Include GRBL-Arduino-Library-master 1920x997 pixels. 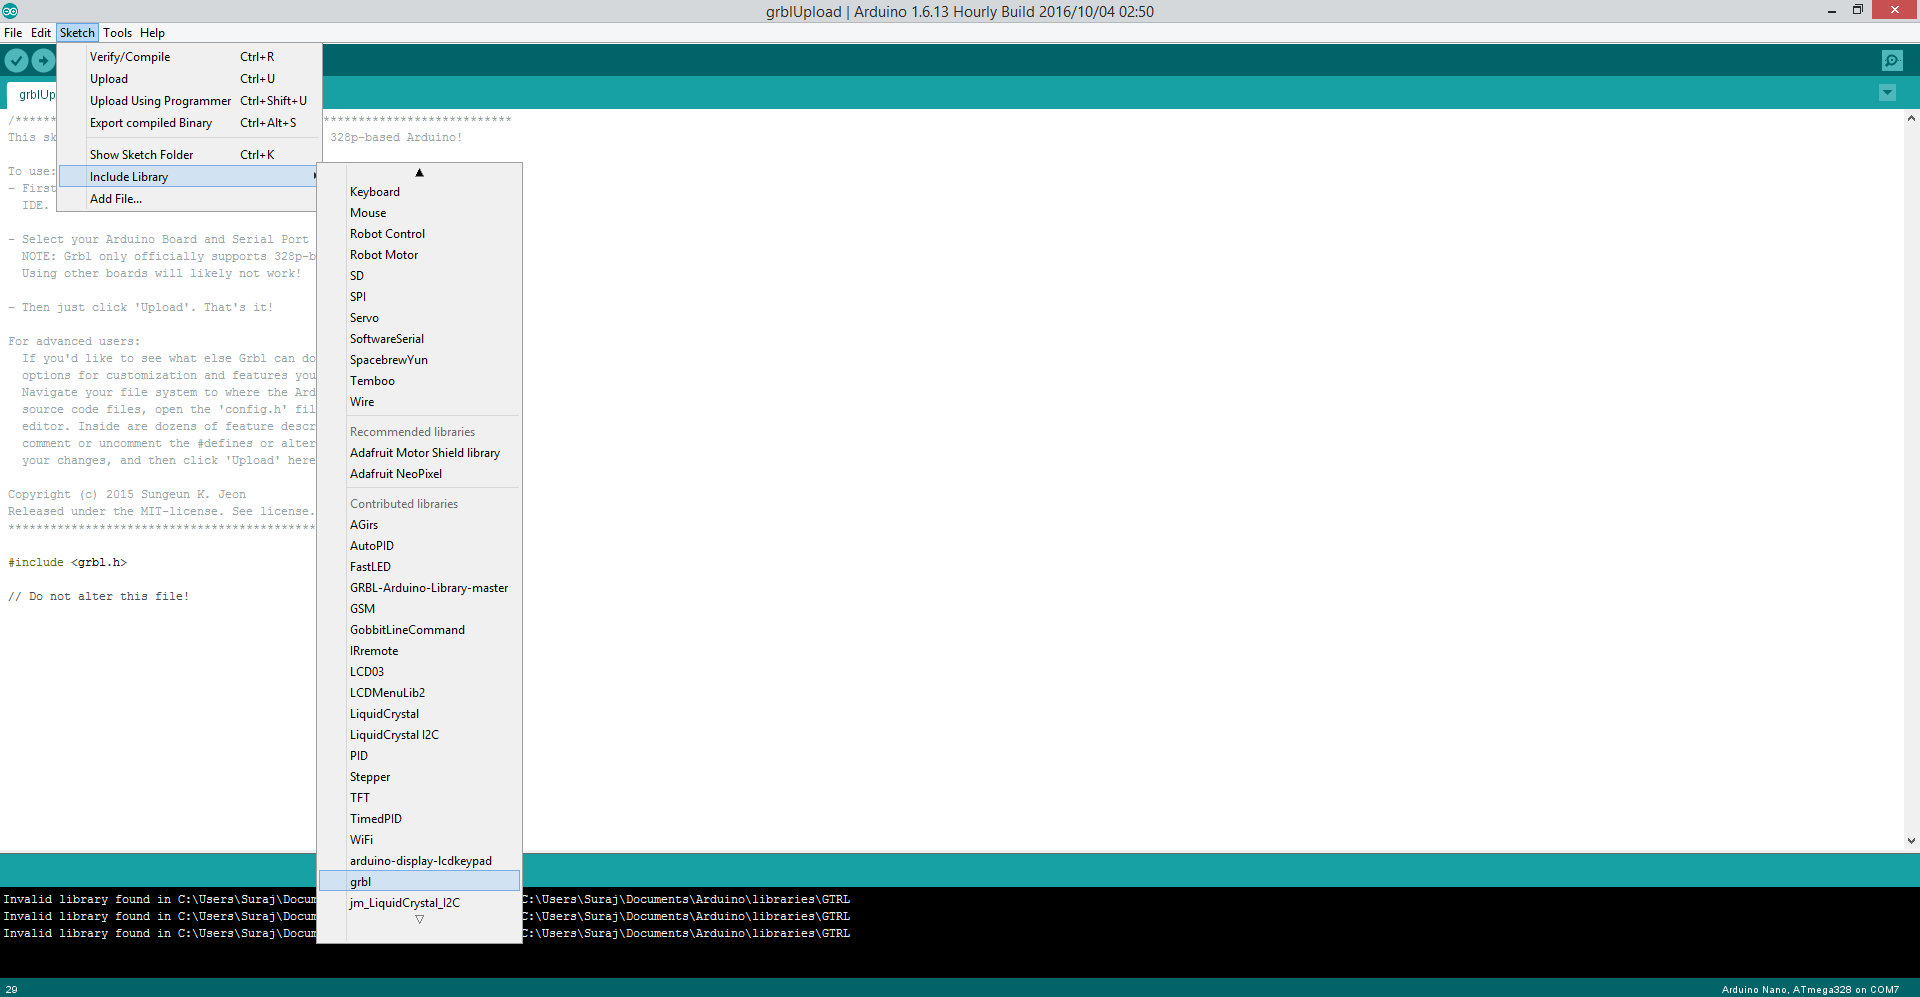pyautogui.click(x=419, y=588)
